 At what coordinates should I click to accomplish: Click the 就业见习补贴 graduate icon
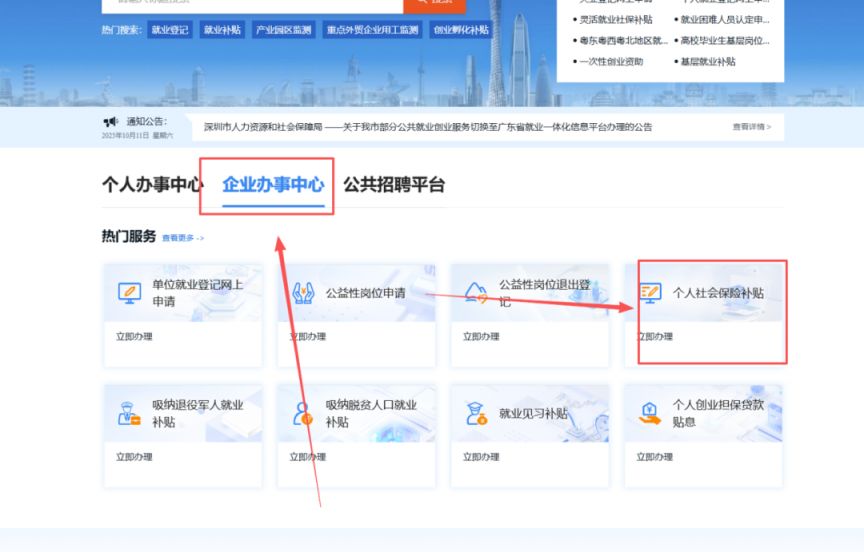coord(477,414)
